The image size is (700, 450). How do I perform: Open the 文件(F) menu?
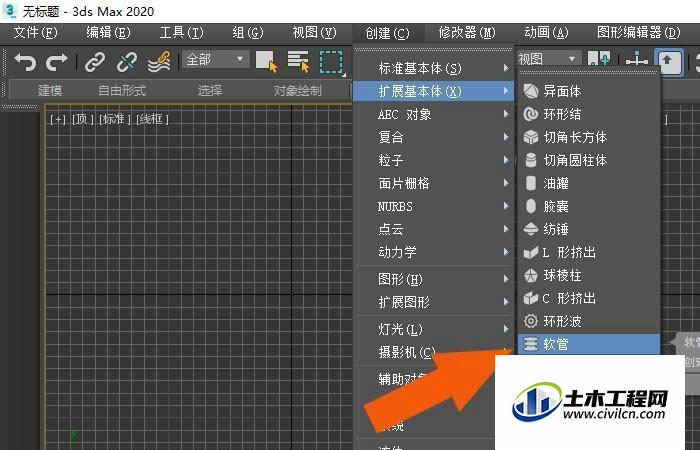[x=35, y=33]
